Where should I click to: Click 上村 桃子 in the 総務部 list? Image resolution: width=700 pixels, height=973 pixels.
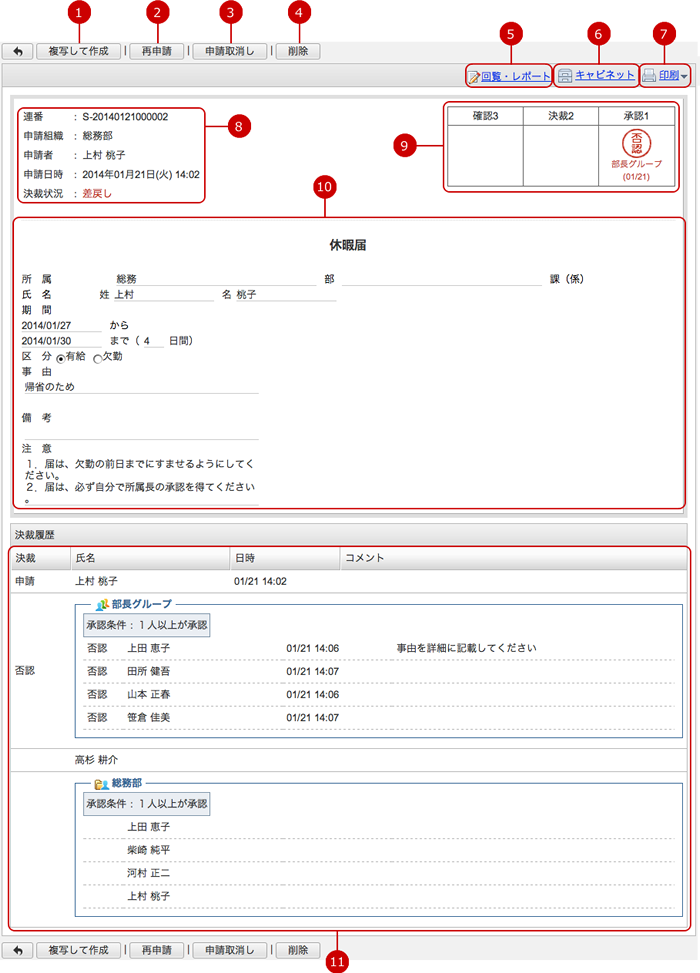point(149,896)
